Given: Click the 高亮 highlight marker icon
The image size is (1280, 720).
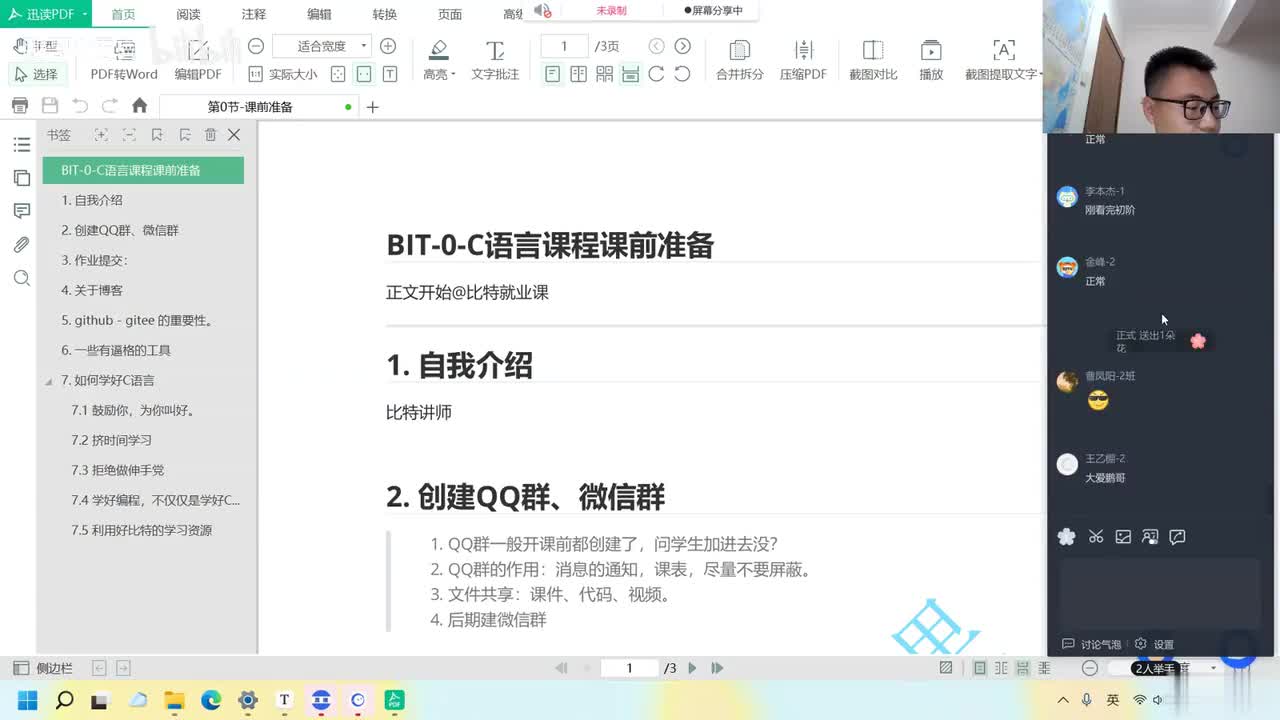Looking at the screenshot, I should [x=438, y=49].
